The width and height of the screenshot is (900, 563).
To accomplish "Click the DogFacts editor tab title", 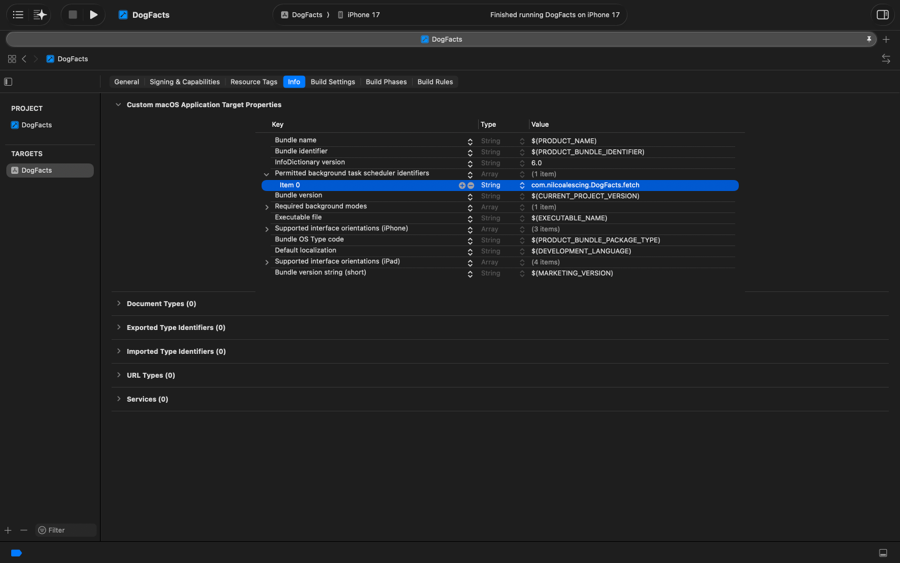I will (441, 39).
